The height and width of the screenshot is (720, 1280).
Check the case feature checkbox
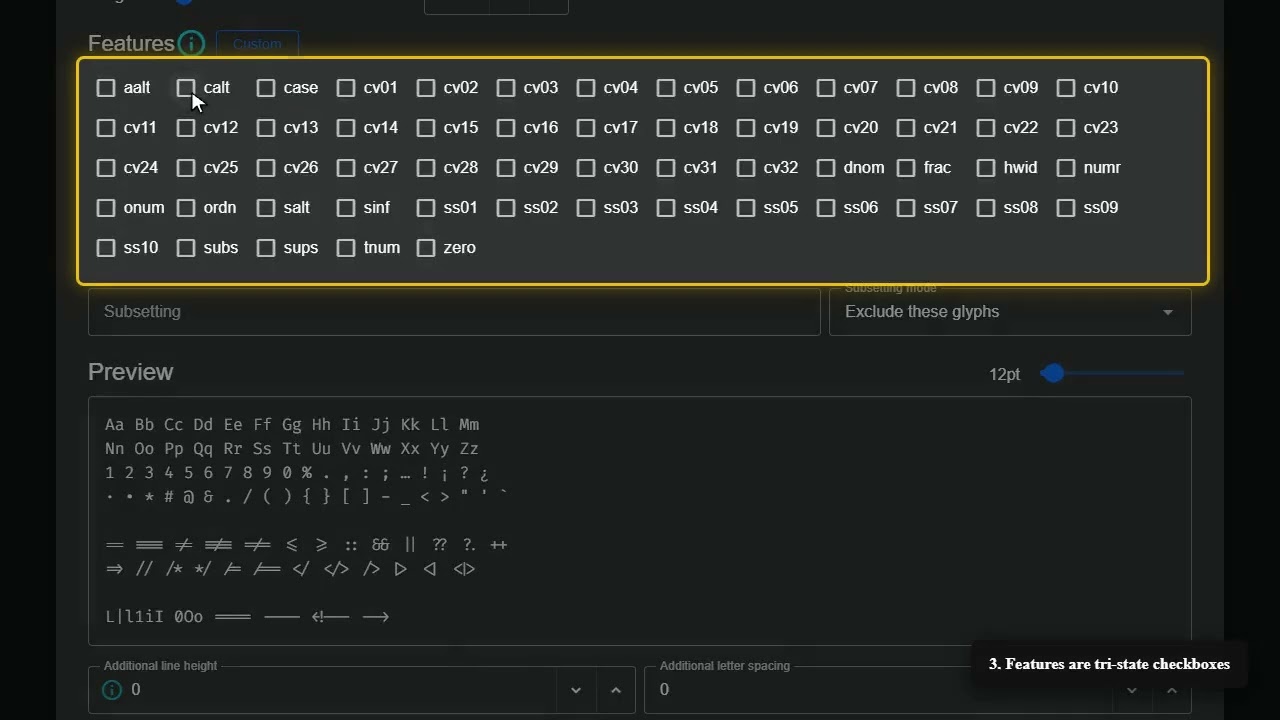click(x=266, y=88)
